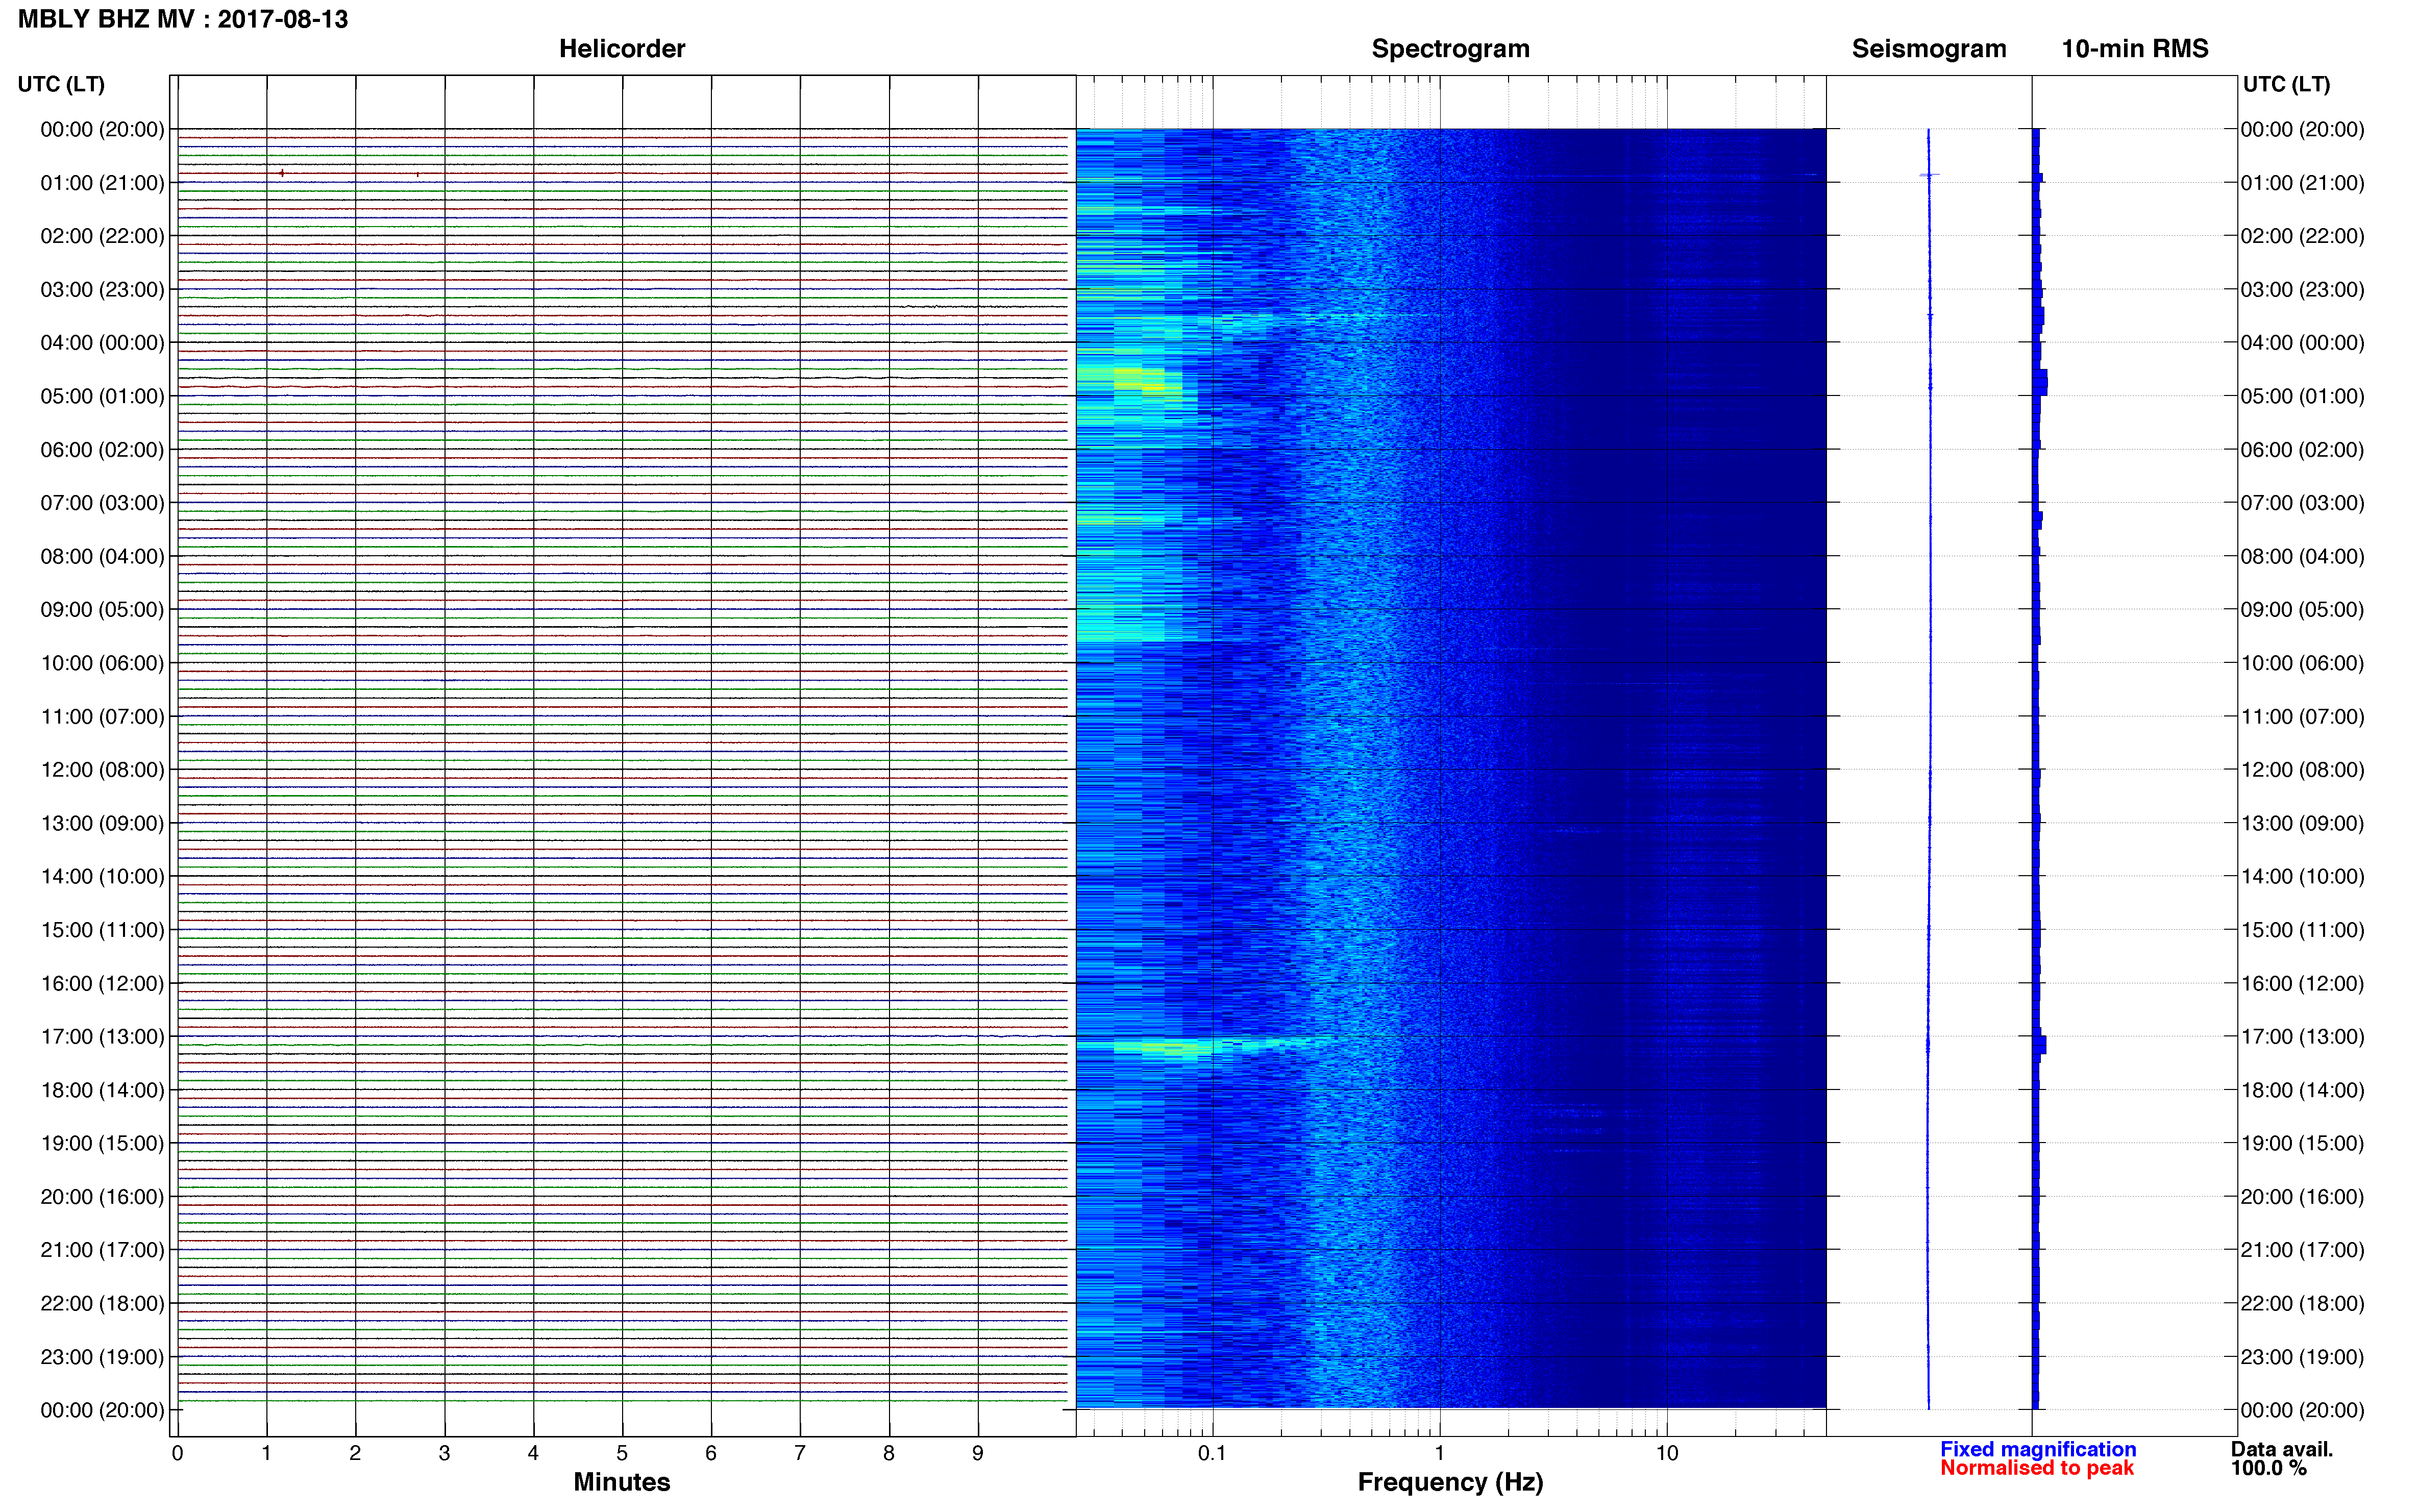Click '04:00 (00:00)' on the left time axis
The height and width of the screenshot is (1512, 2419).
pos(102,343)
